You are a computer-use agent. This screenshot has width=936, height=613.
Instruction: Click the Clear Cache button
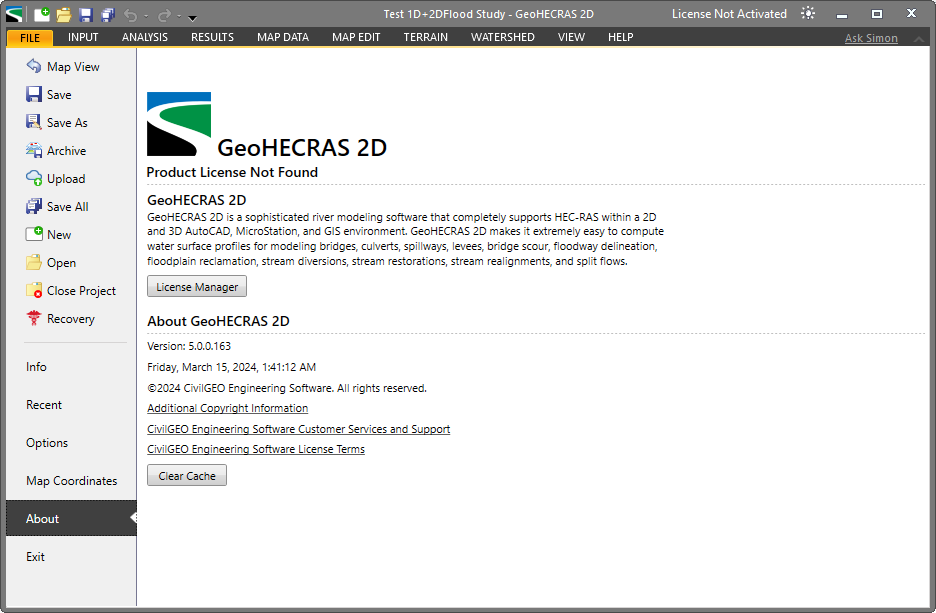187,476
